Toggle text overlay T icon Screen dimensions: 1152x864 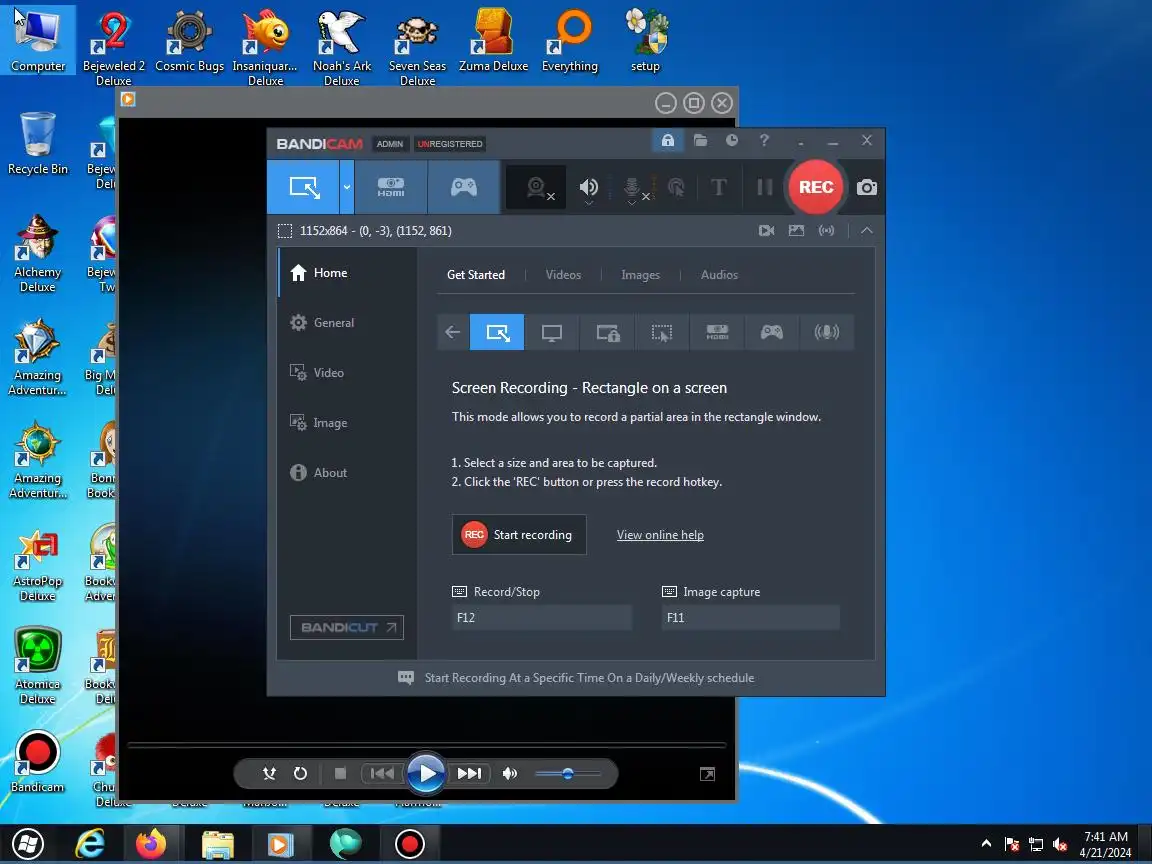coord(719,188)
